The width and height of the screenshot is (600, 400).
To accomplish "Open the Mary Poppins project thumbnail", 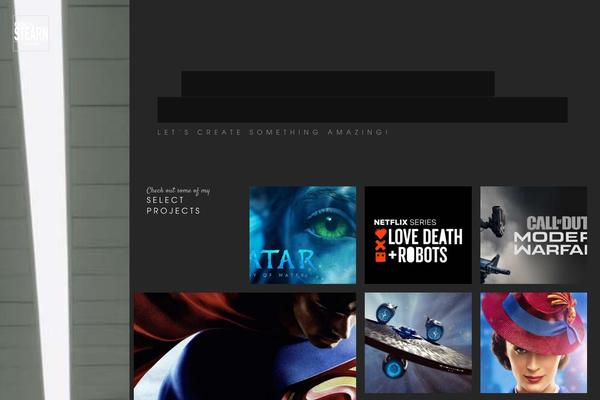I will pos(533,343).
